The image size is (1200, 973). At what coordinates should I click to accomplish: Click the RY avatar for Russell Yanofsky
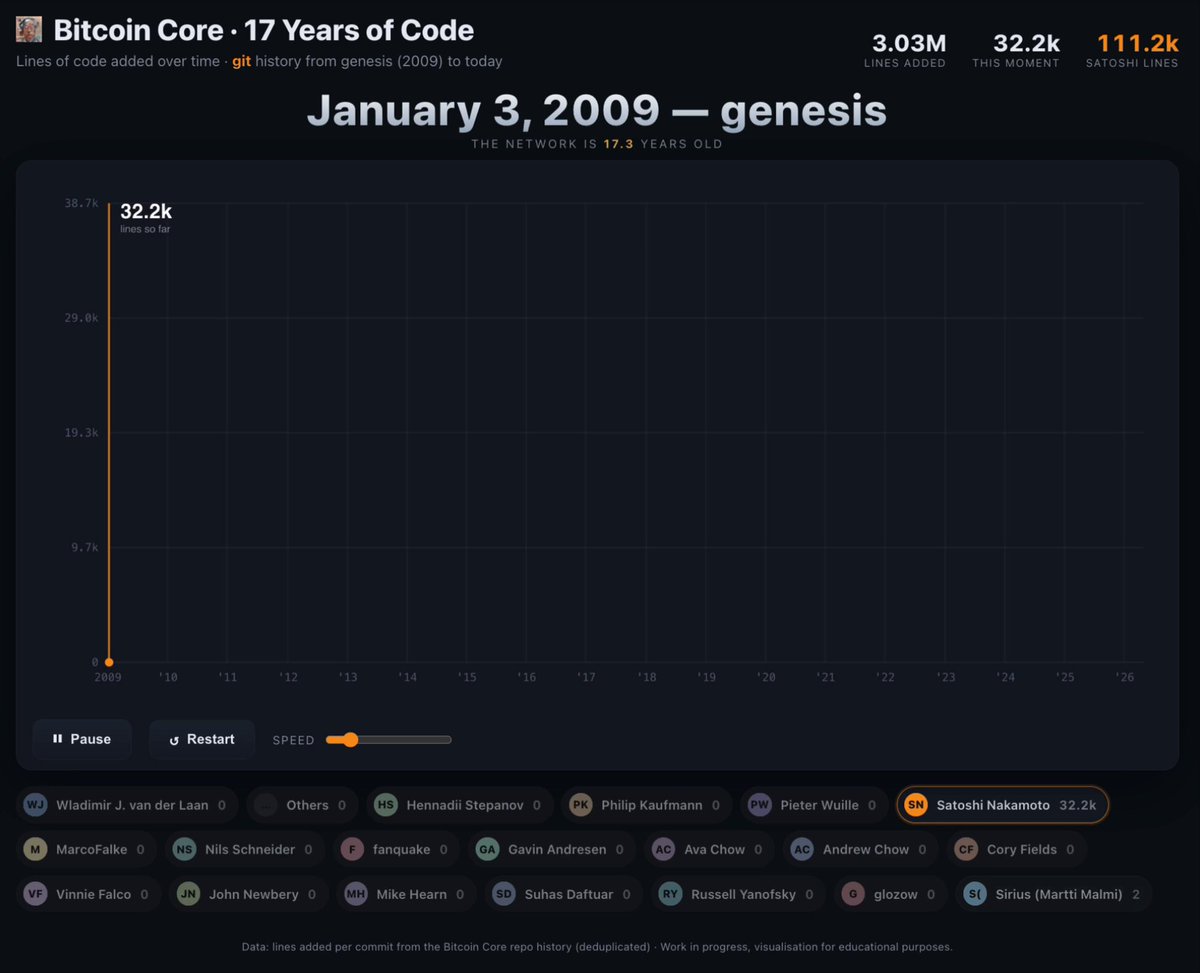670,894
